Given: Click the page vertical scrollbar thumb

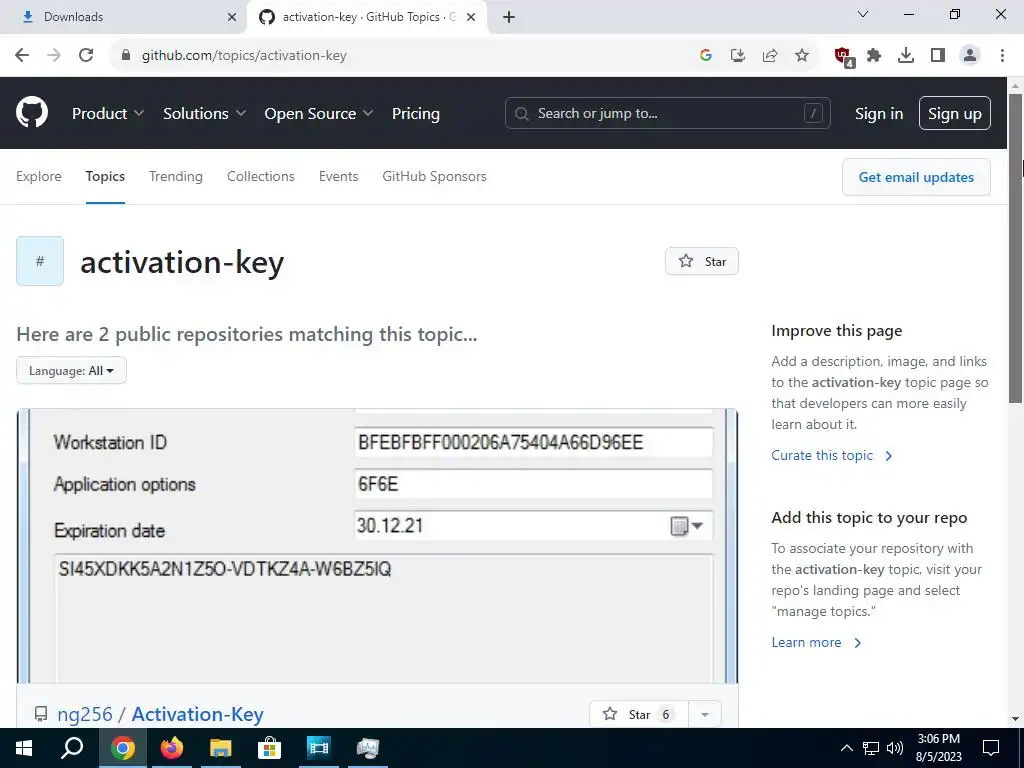Looking at the screenshot, I should pyautogui.click(x=1016, y=248).
